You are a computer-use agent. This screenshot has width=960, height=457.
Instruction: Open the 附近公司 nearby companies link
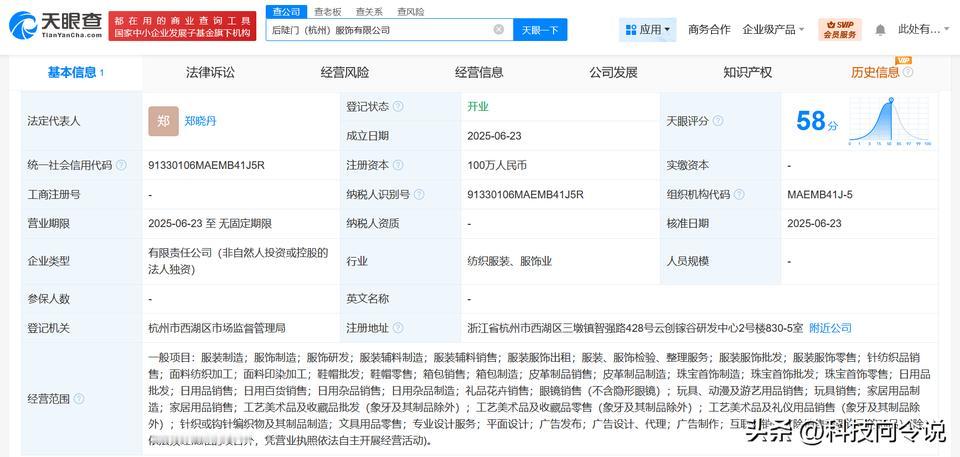[830, 328]
